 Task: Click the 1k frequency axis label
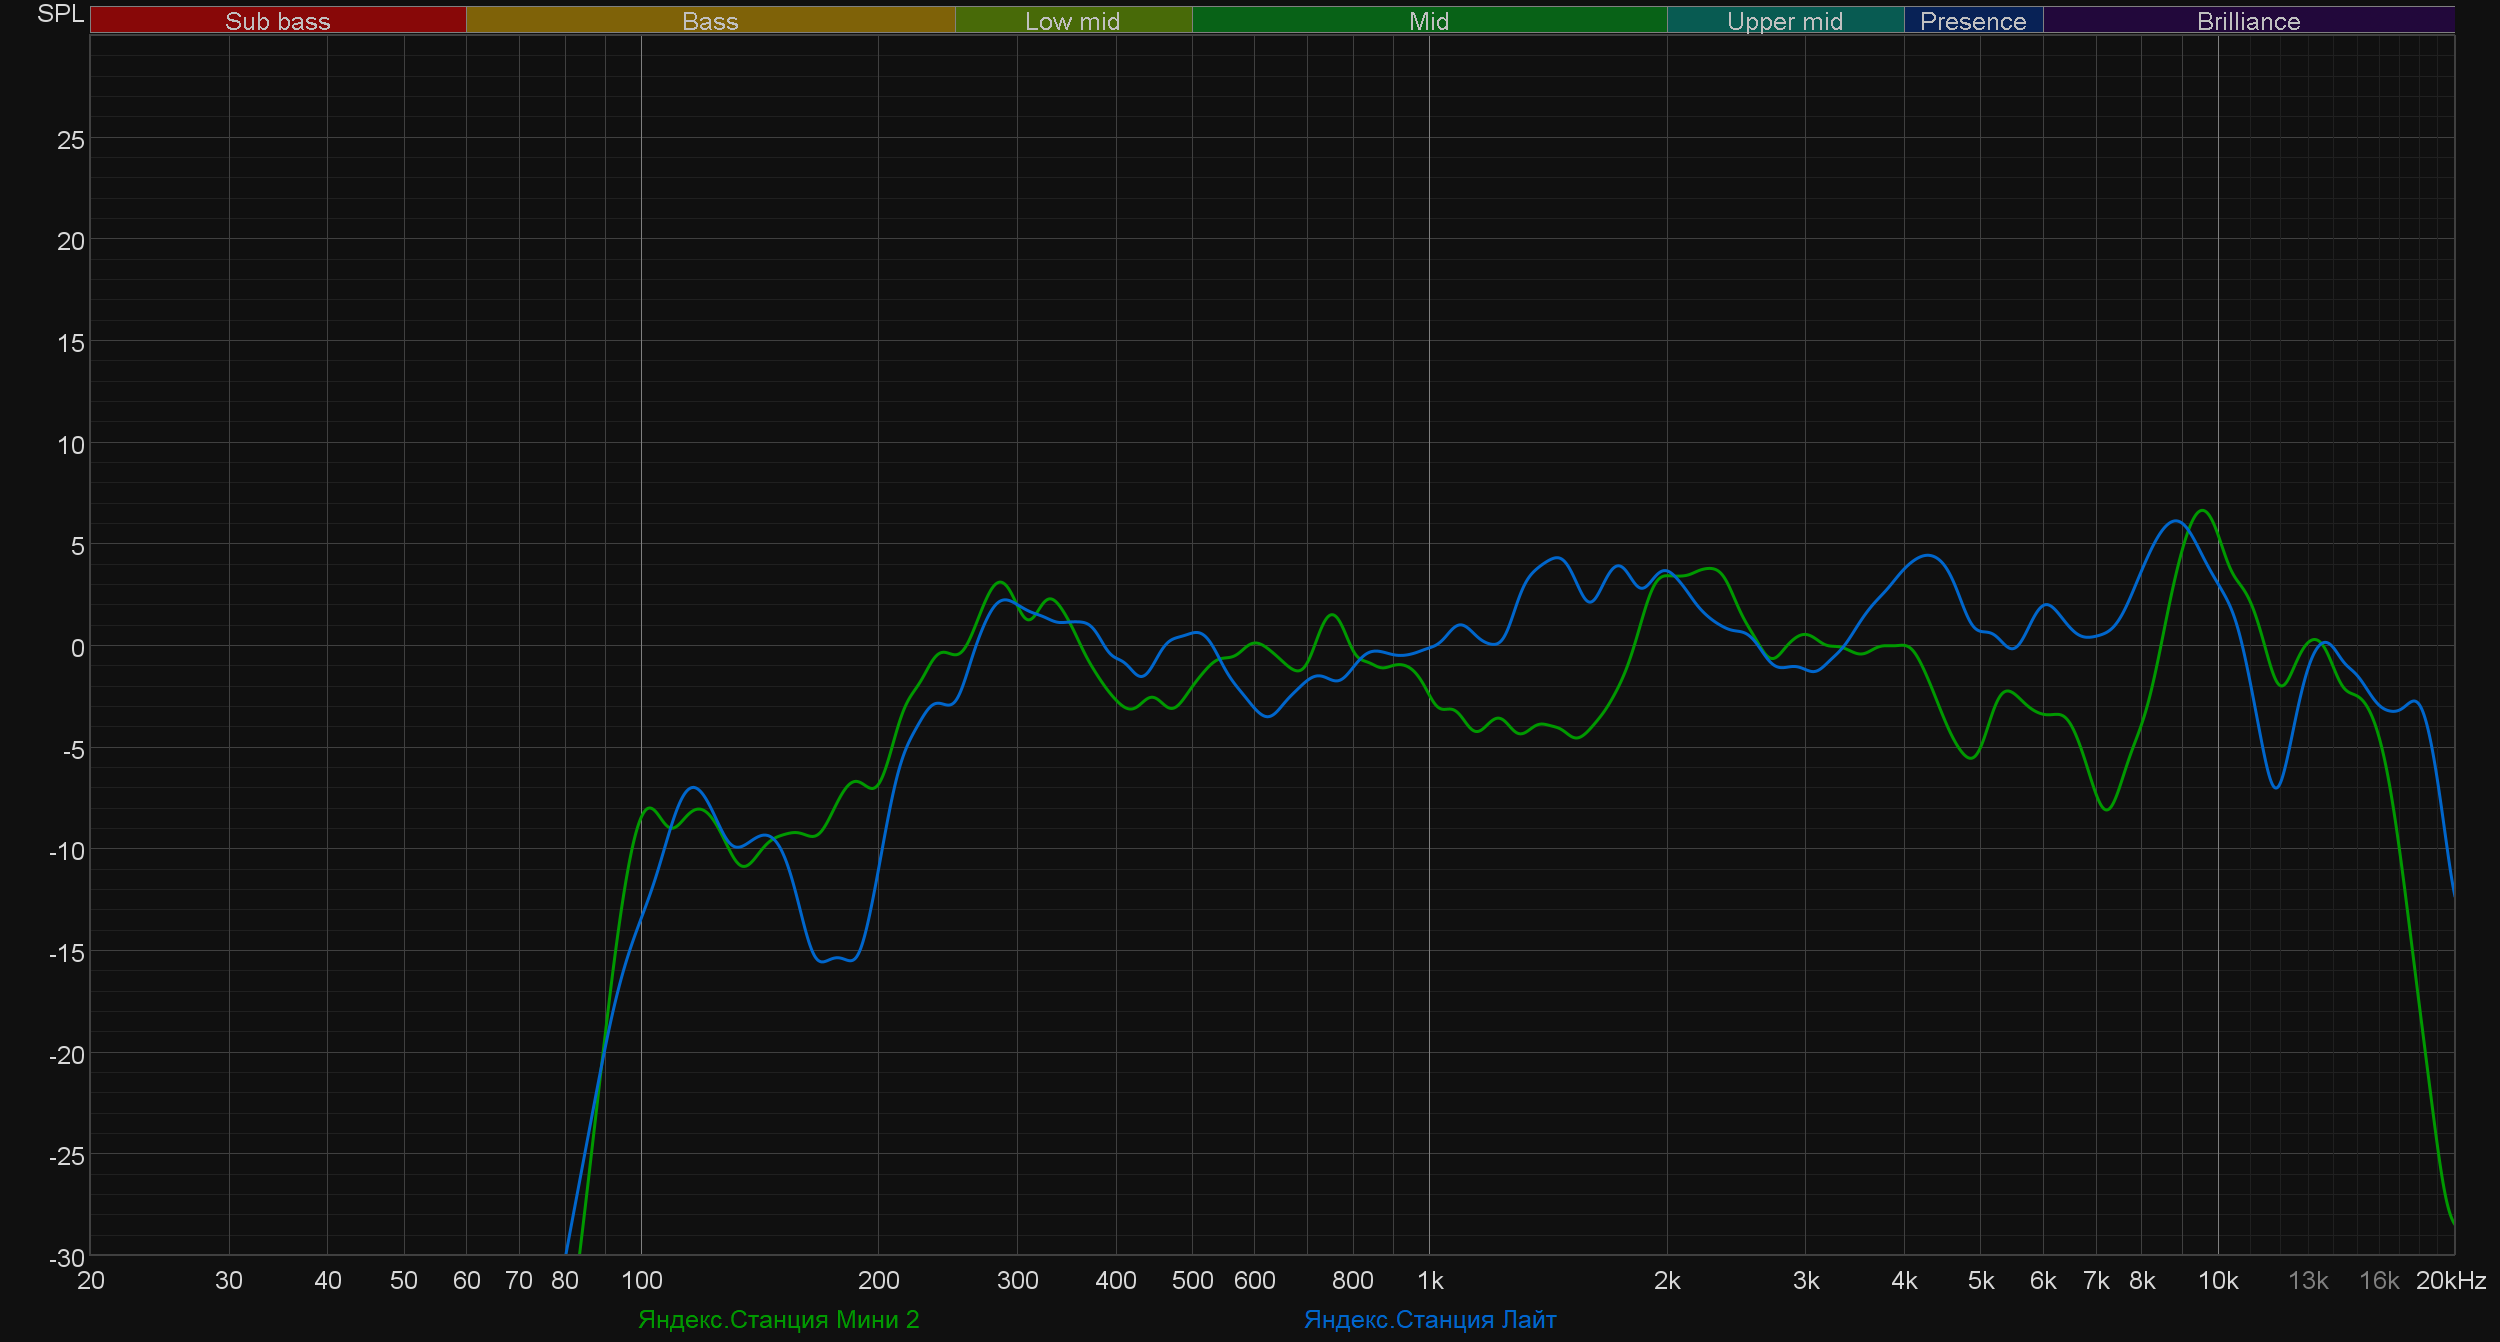tap(1429, 1280)
